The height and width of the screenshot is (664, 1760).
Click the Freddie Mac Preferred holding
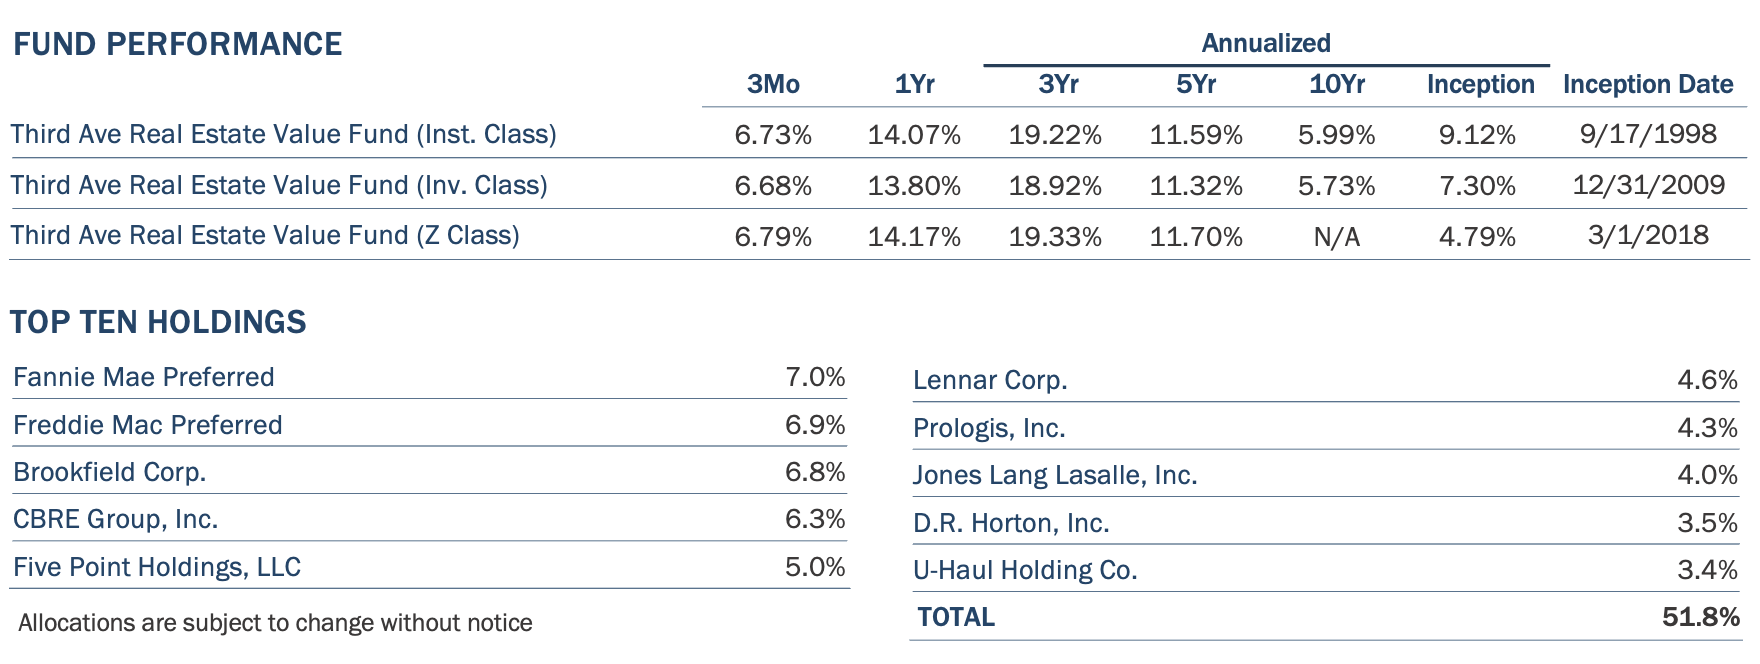click(148, 425)
